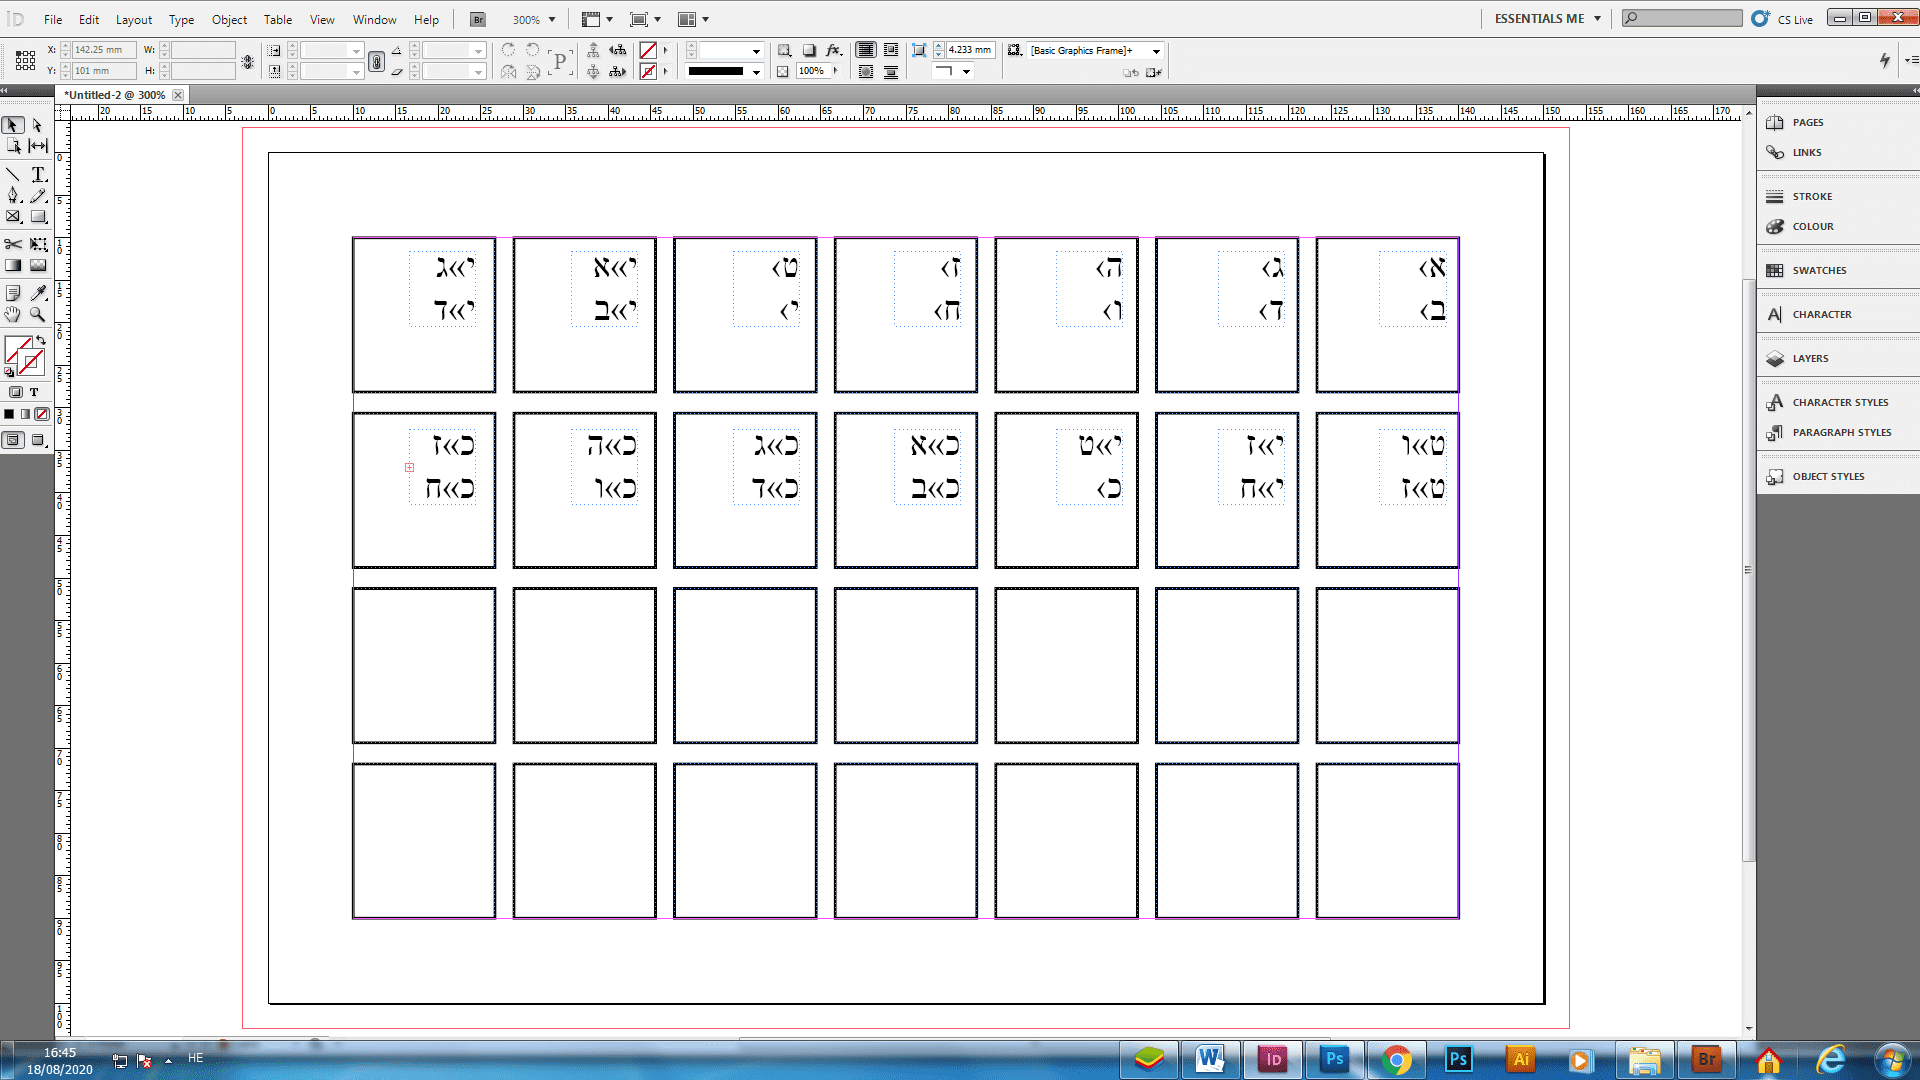This screenshot has height=1080, width=1920.
Task: Open the Basic Graphics Frame style dropdown
Action: coord(1157,51)
